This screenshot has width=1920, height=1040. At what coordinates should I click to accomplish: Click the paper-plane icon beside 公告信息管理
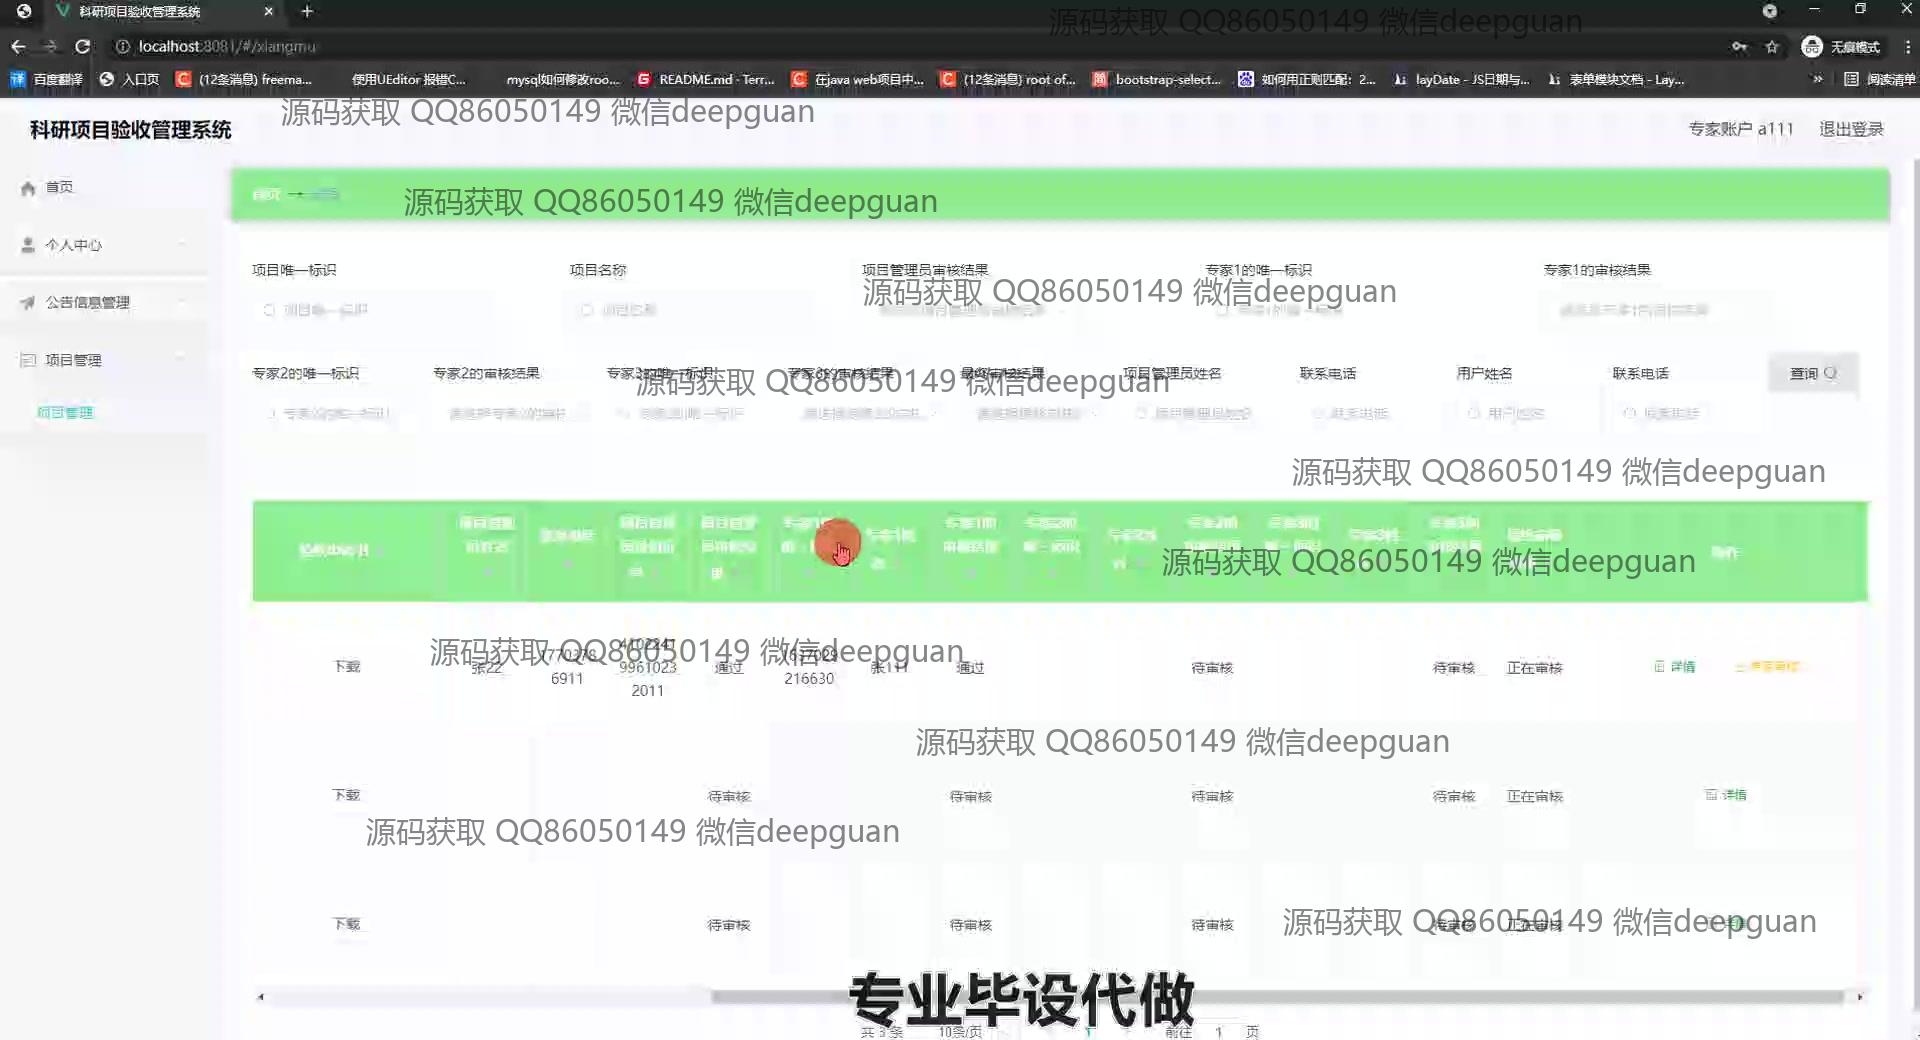click(x=28, y=303)
